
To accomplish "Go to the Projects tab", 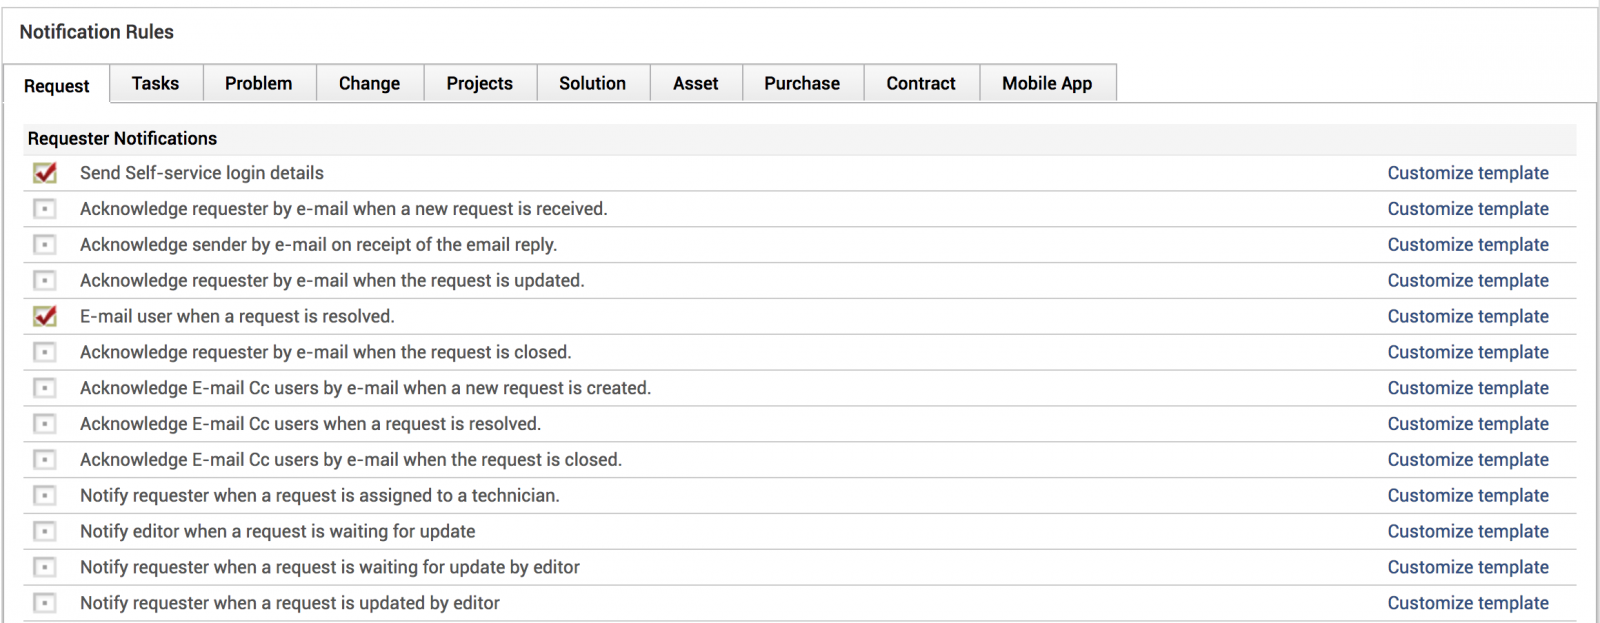I will point(479,84).
